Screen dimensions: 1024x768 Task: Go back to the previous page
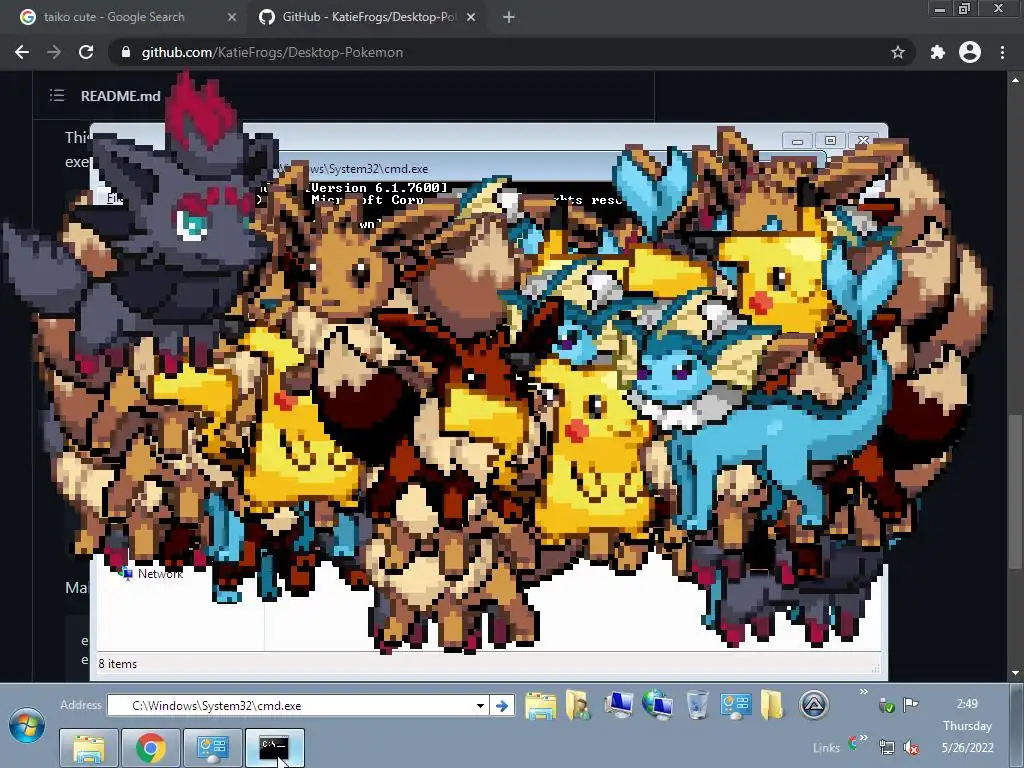tap(22, 52)
